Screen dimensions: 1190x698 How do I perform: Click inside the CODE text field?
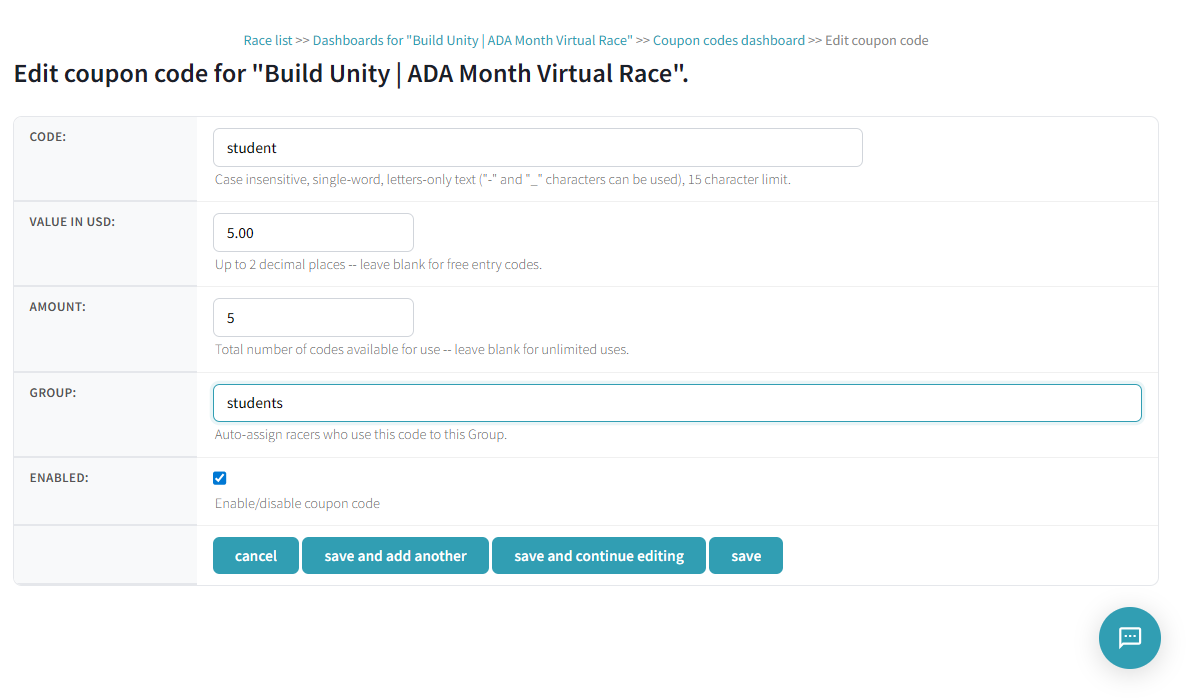click(537, 146)
